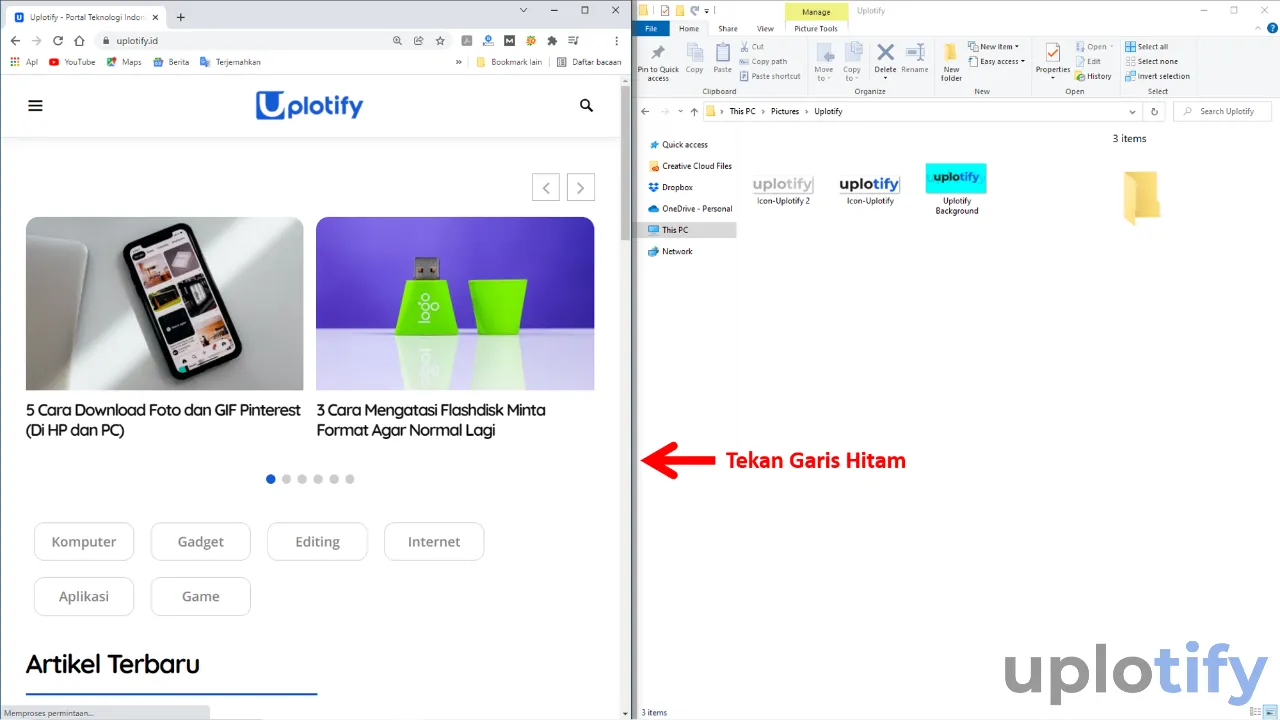Open Properties in Explorer ribbon
Screen dimensions: 1280x720
point(1053,62)
